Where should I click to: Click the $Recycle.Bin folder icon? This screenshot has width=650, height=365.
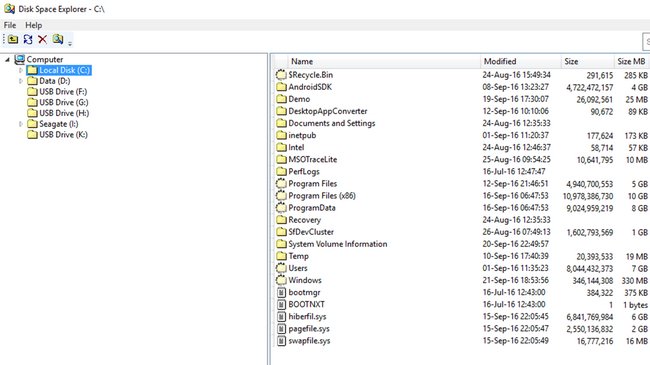[281, 75]
